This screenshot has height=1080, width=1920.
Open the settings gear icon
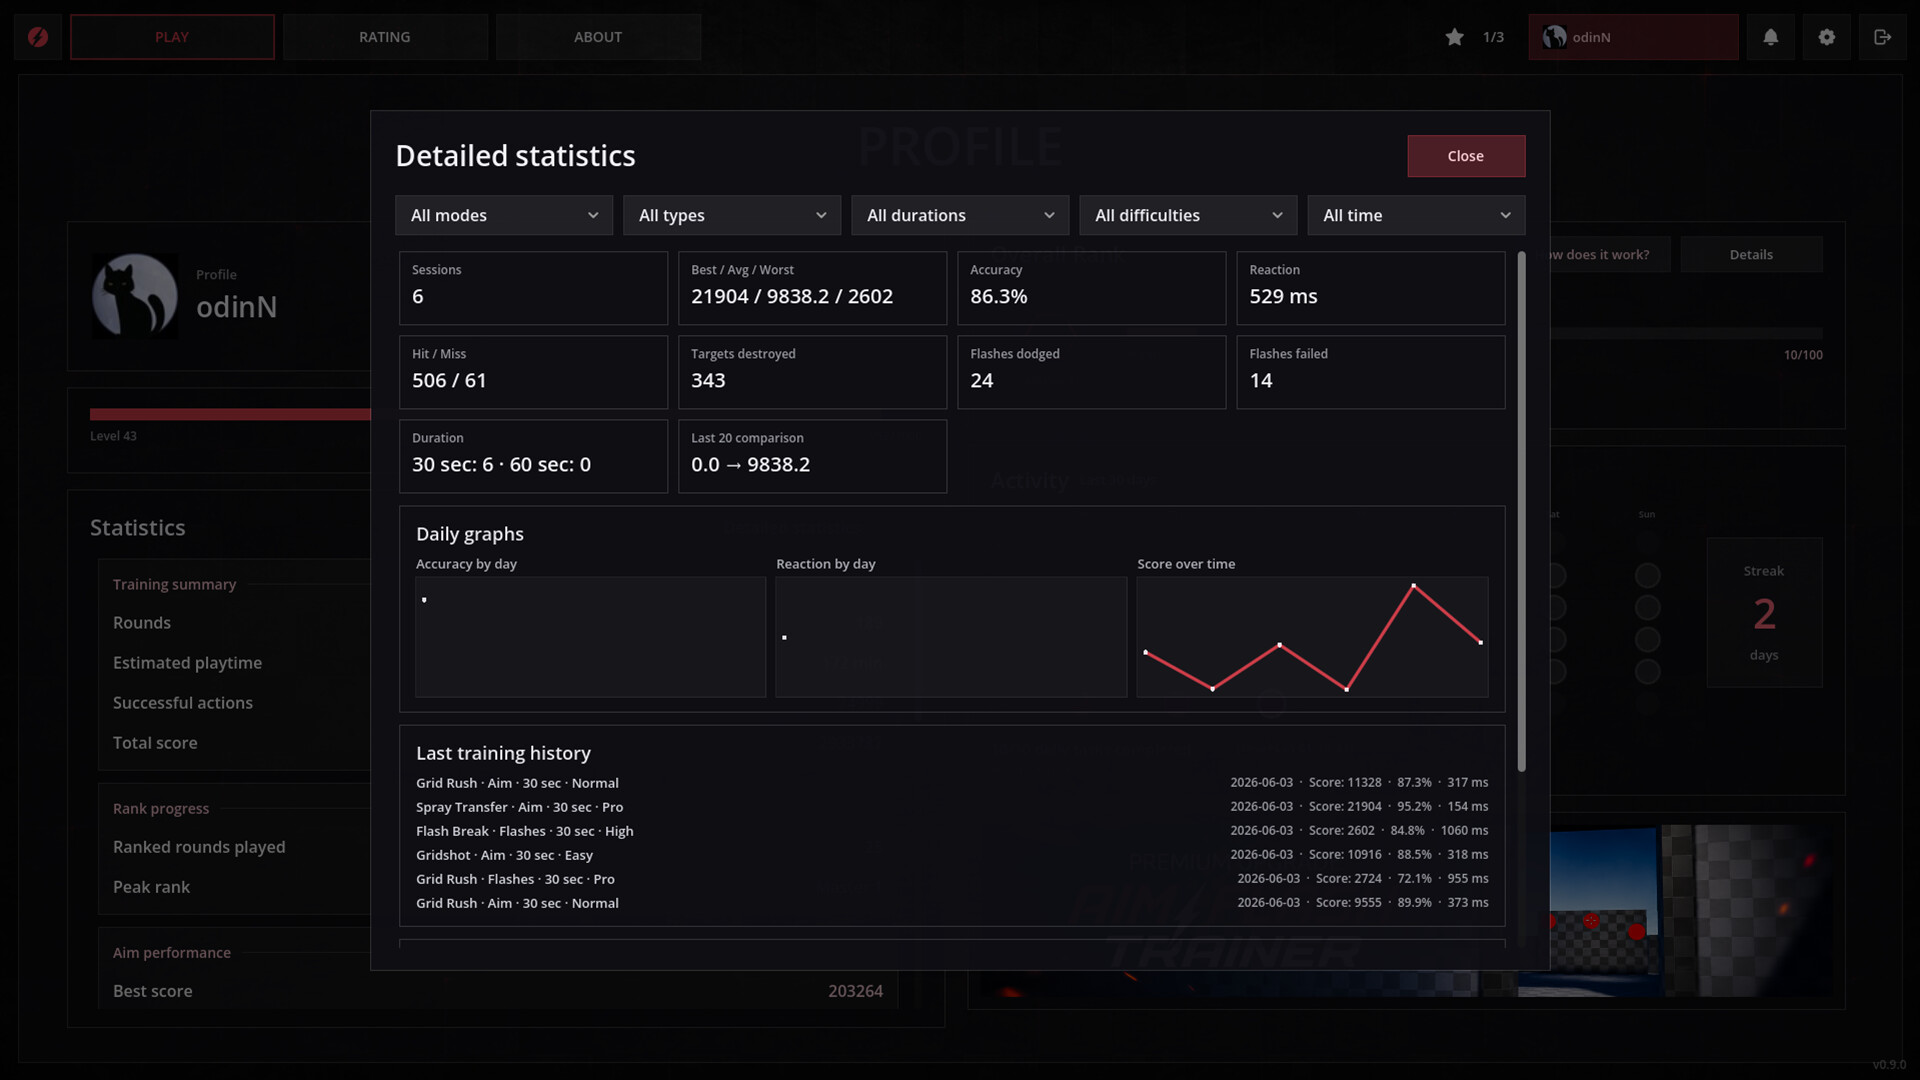[x=1826, y=37]
